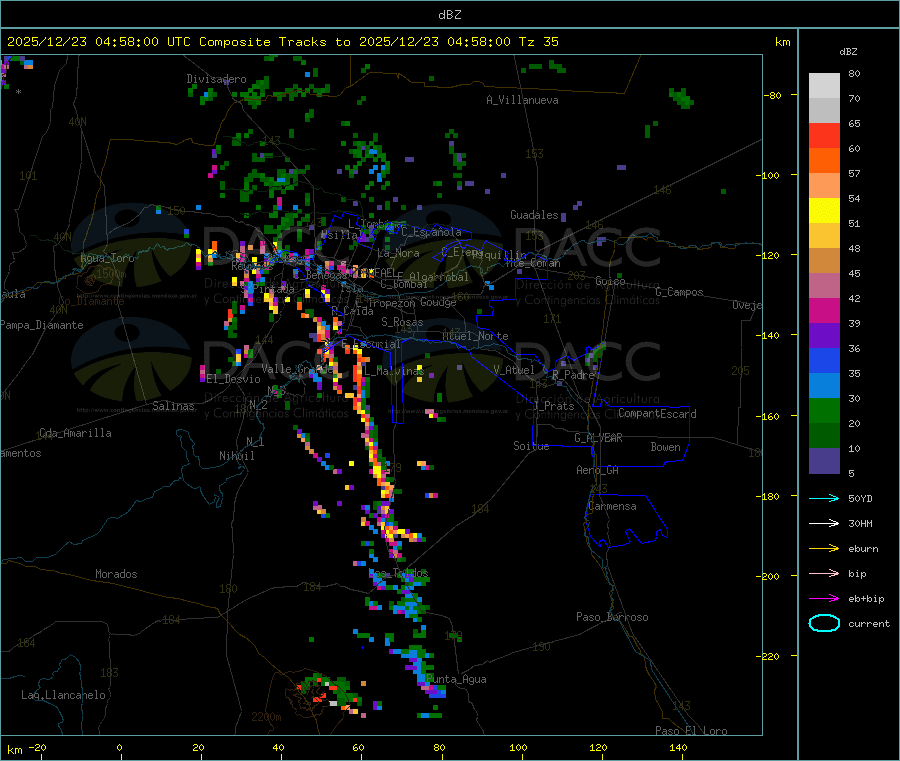Click the yellow eburn arrow legend icon

click(824, 549)
